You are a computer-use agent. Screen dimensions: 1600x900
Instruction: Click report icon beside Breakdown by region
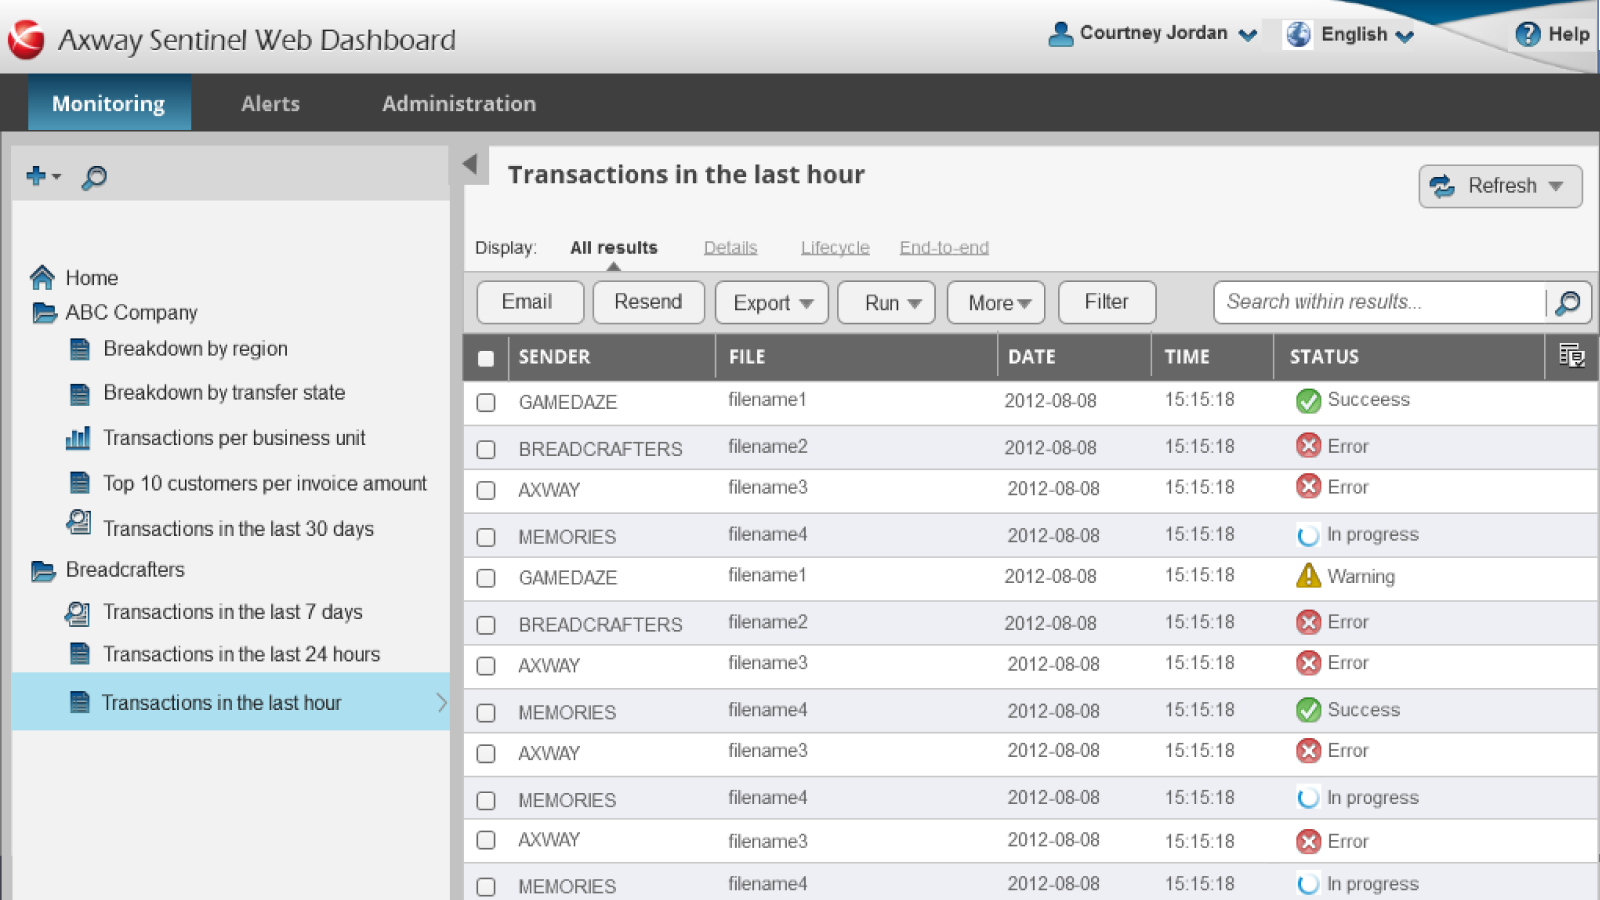point(80,349)
